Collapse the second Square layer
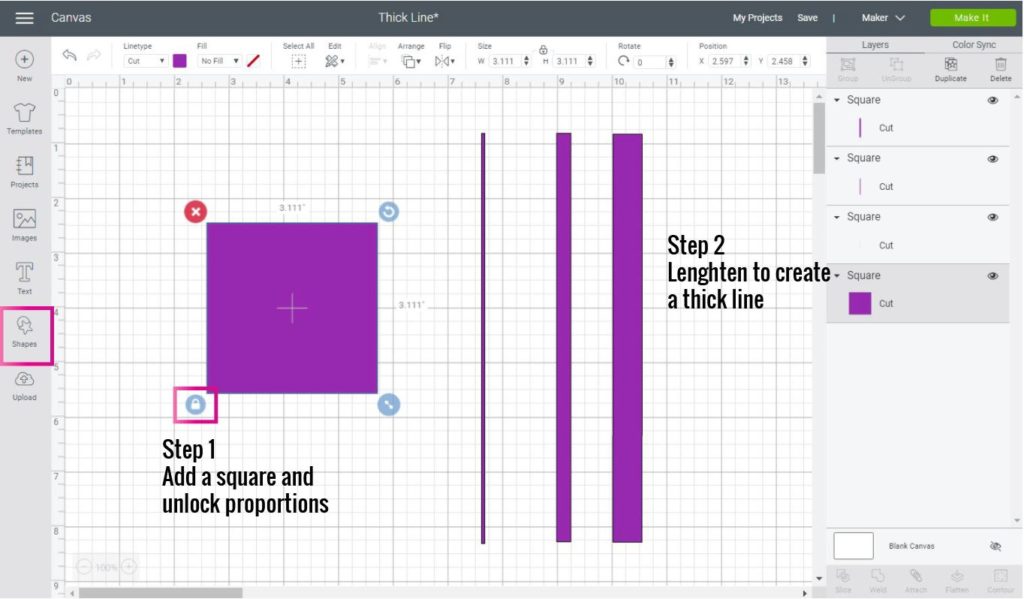Viewport: 1024px width, 599px height. (837, 159)
